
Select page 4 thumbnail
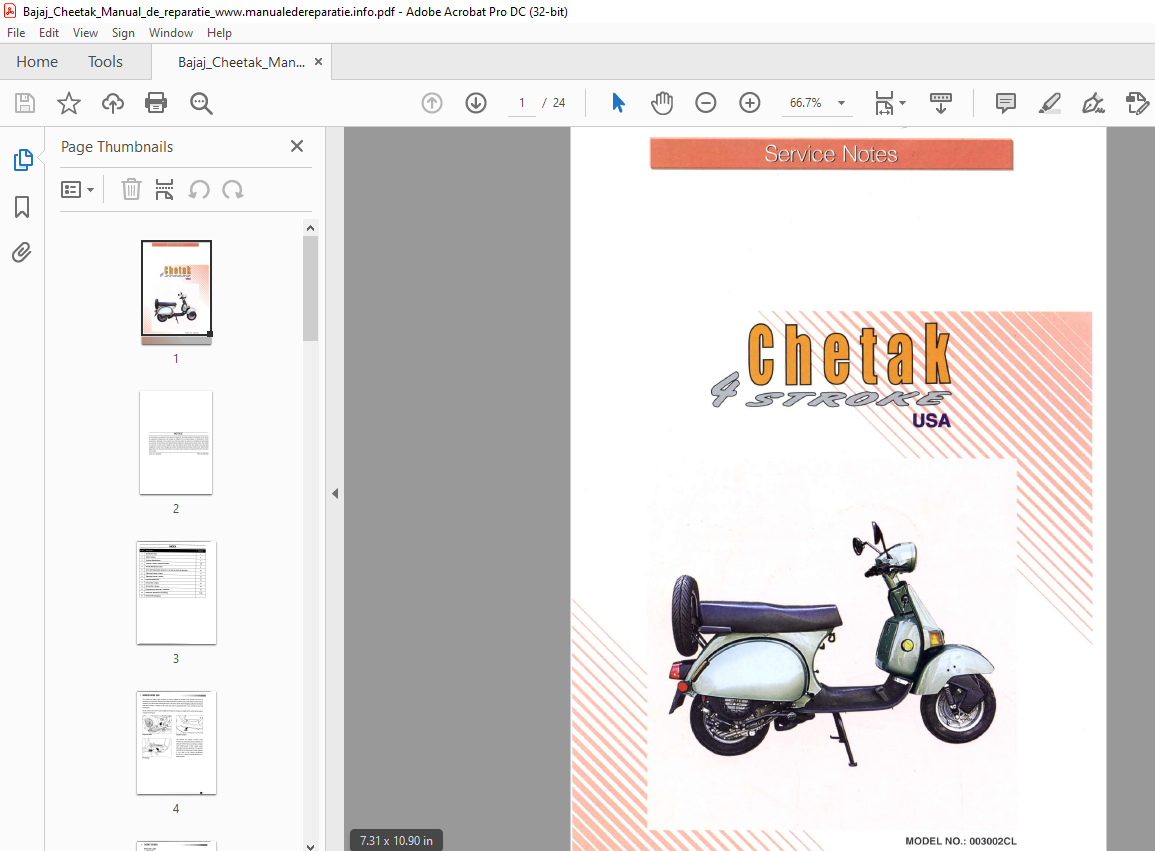(x=176, y=743)
